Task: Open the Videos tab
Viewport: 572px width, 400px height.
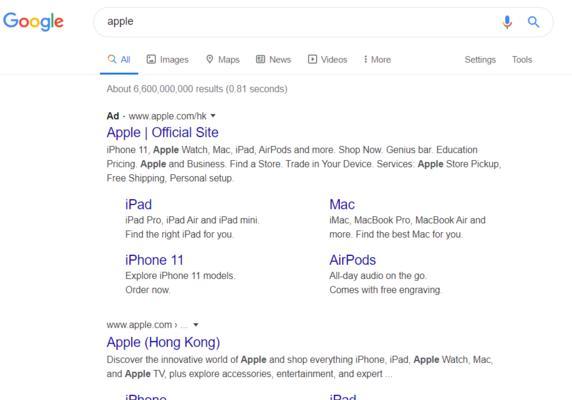Action: (x=327, y=59)
